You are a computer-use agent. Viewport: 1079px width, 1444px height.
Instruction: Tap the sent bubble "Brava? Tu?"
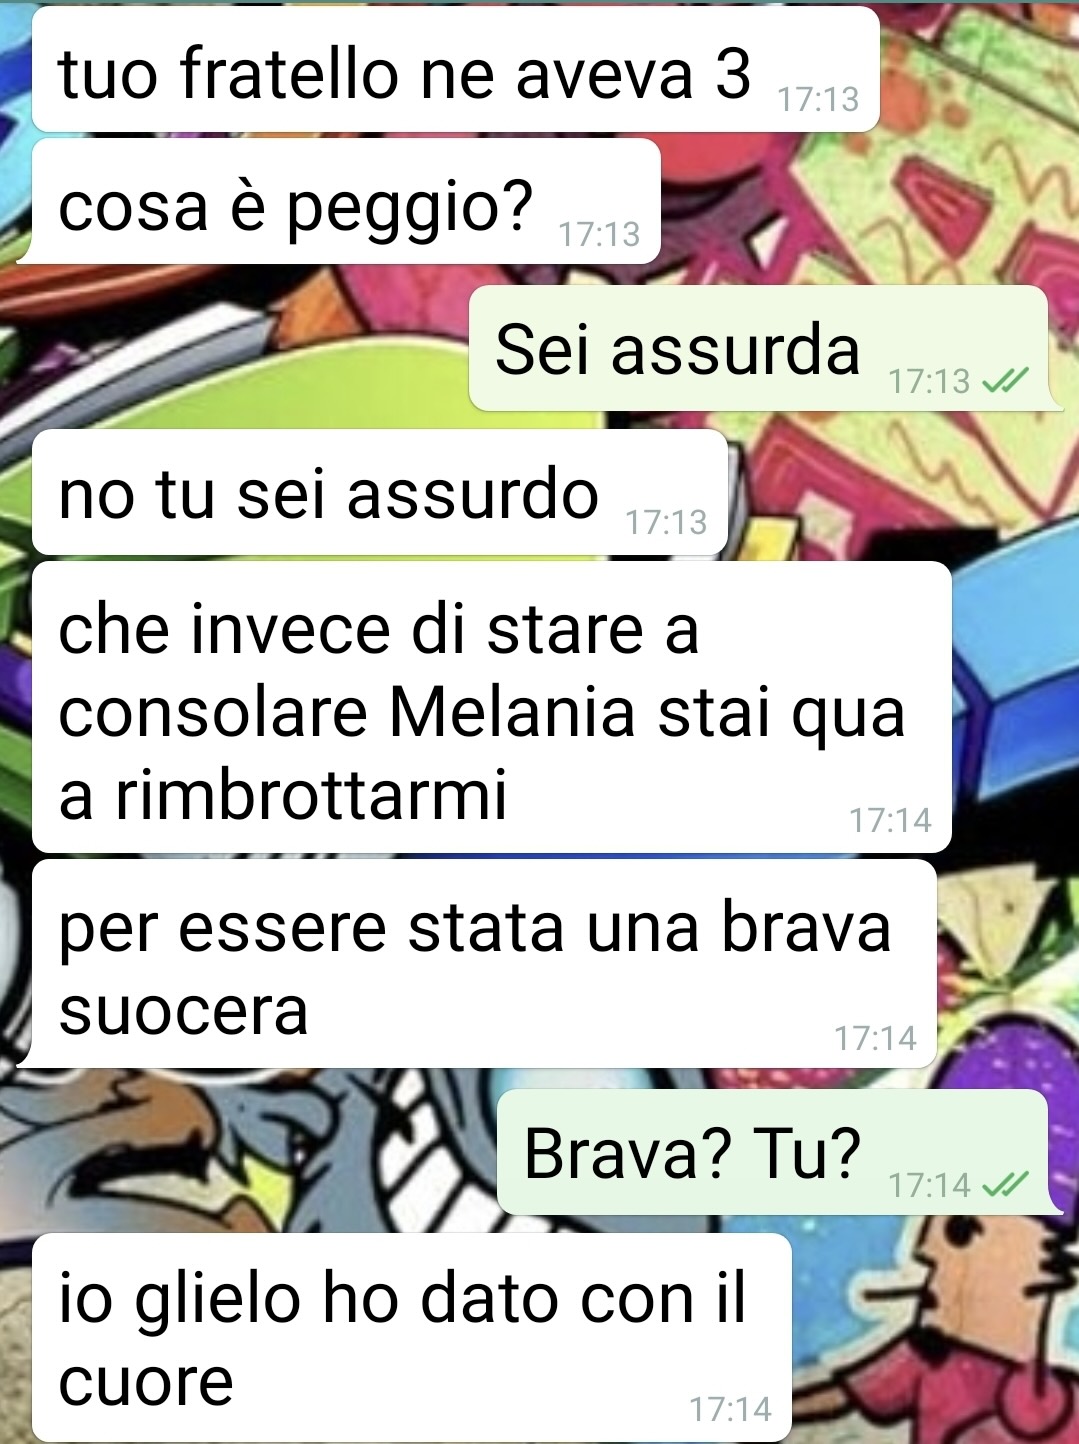[x=772, y=1152]
